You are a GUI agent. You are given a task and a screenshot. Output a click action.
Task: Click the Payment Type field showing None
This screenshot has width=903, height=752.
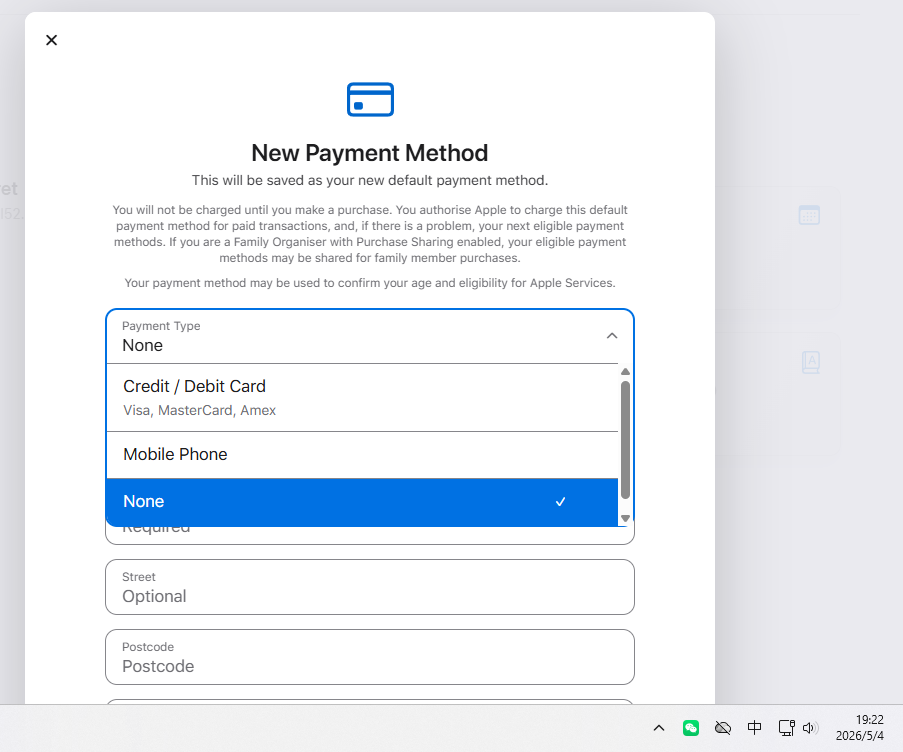(x=370, y=336)
